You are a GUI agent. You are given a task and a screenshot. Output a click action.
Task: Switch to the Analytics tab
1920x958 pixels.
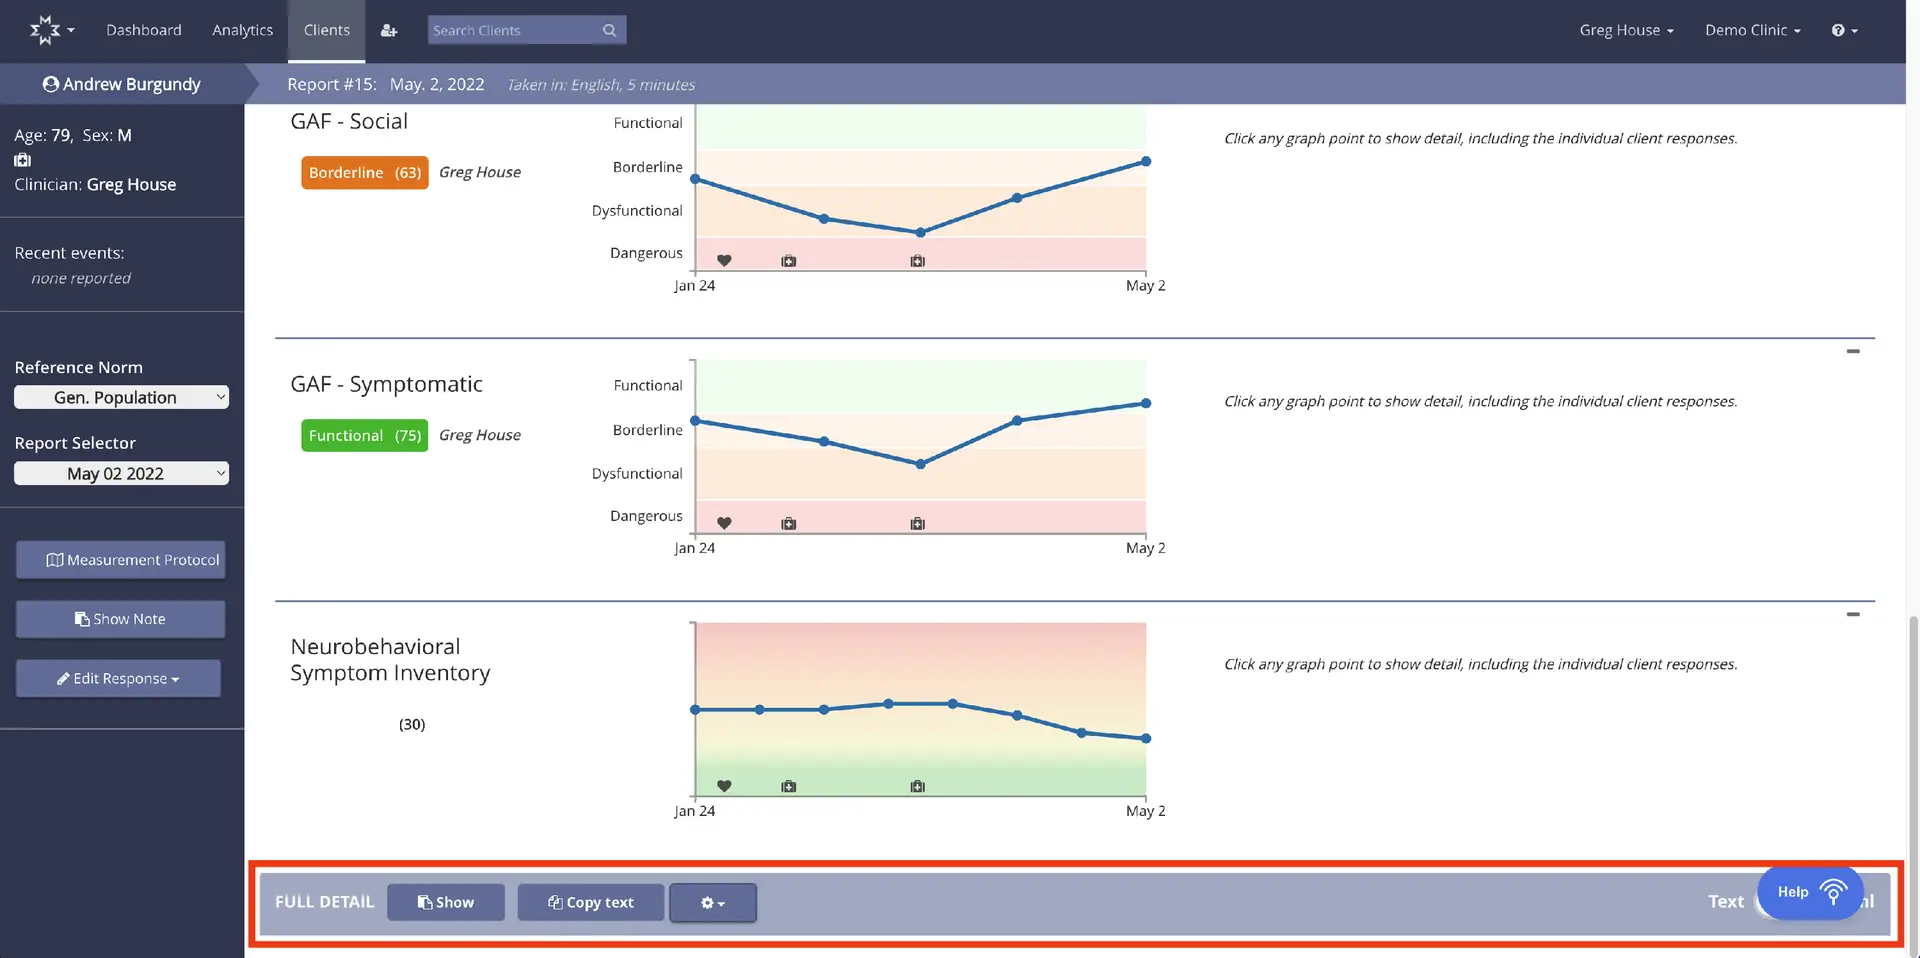tap(242, 30)
